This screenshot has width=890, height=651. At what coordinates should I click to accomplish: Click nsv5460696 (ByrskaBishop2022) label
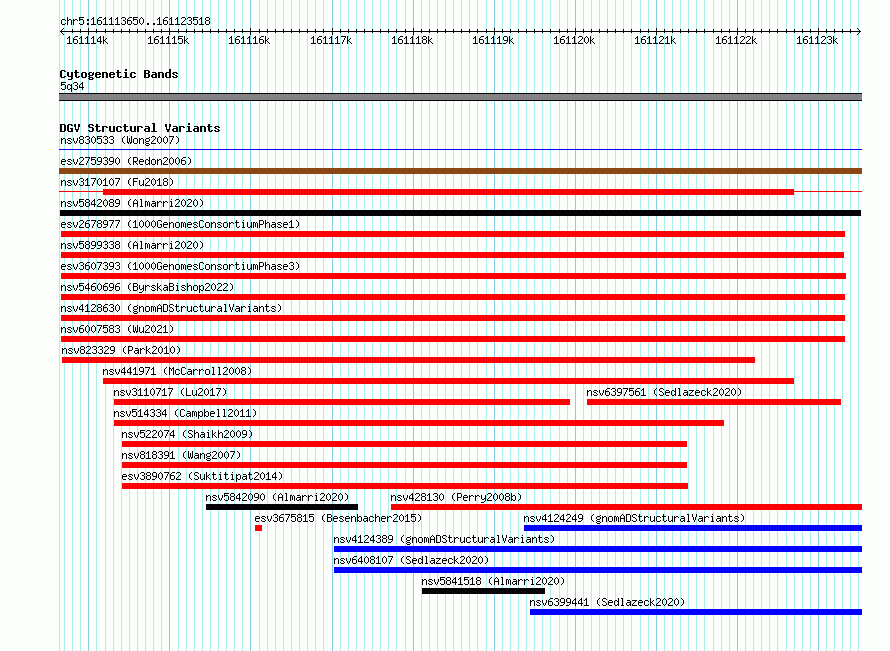coord(147,287)
